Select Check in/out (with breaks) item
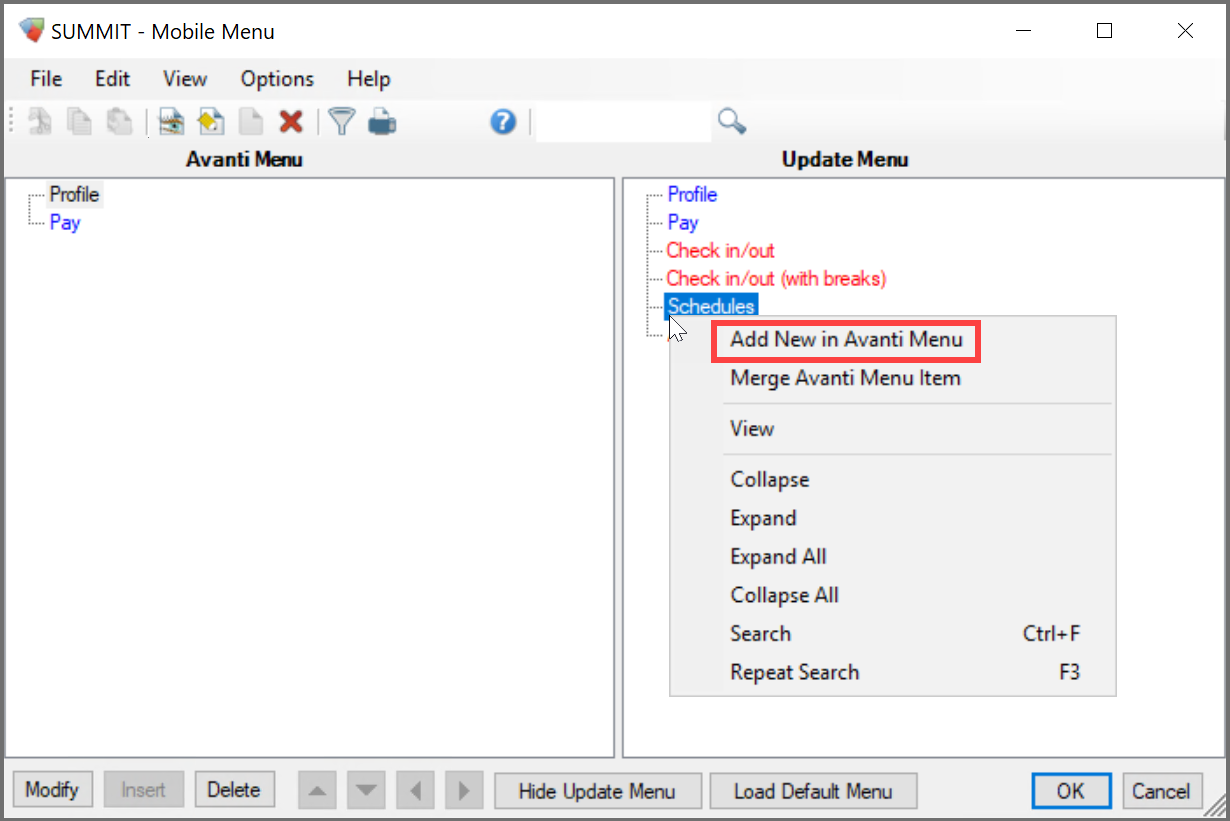Image resolution: width=1230 pixels, height=821 pixels. (776, 278)
